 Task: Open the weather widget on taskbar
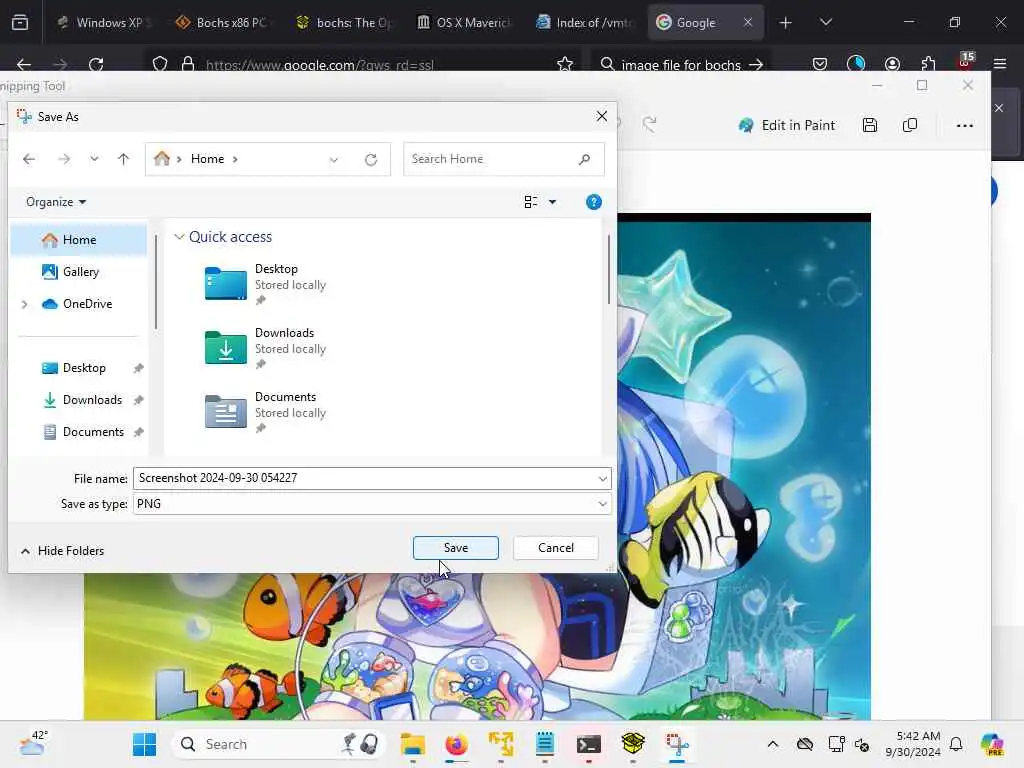(33, 743)
